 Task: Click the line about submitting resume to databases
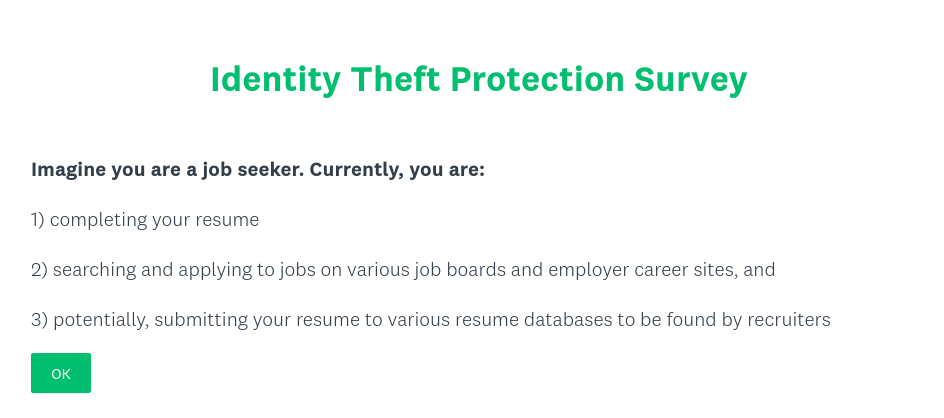tap(431, 320)
